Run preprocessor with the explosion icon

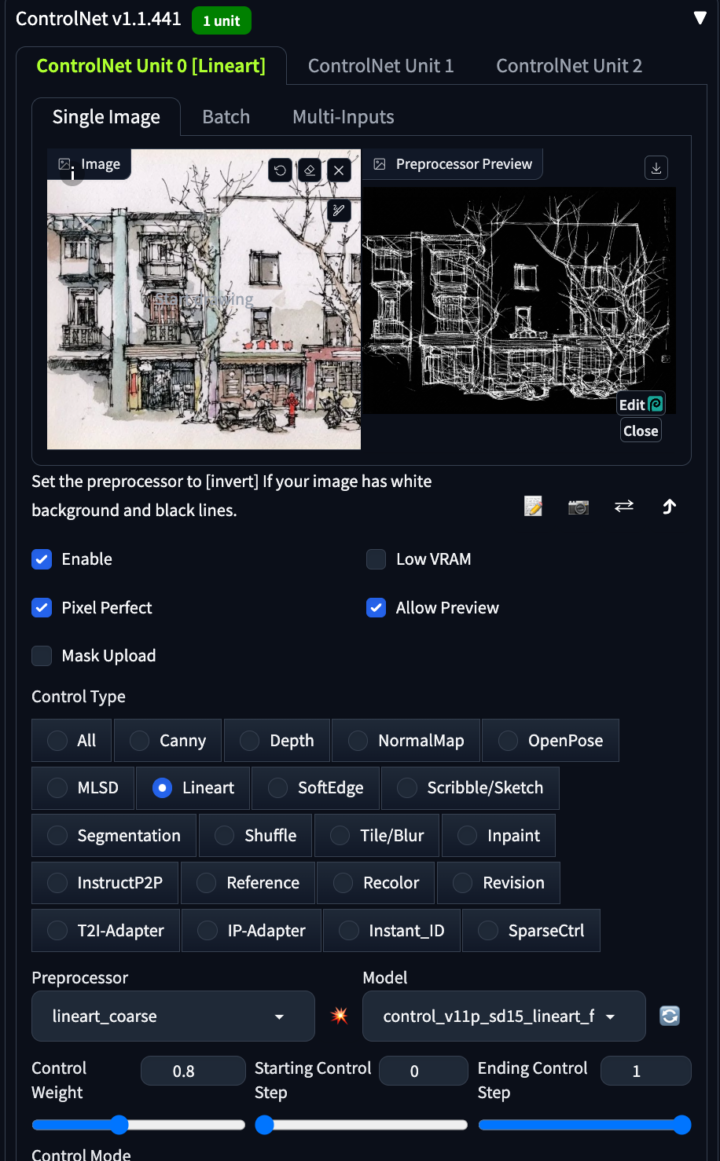coord(340,1016)
